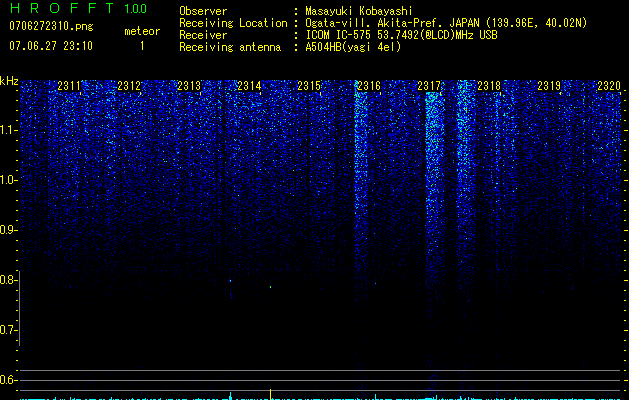Click the 0.7 kHz axis label
Viewport: 629px width, 400px height.
pos(8,330)
